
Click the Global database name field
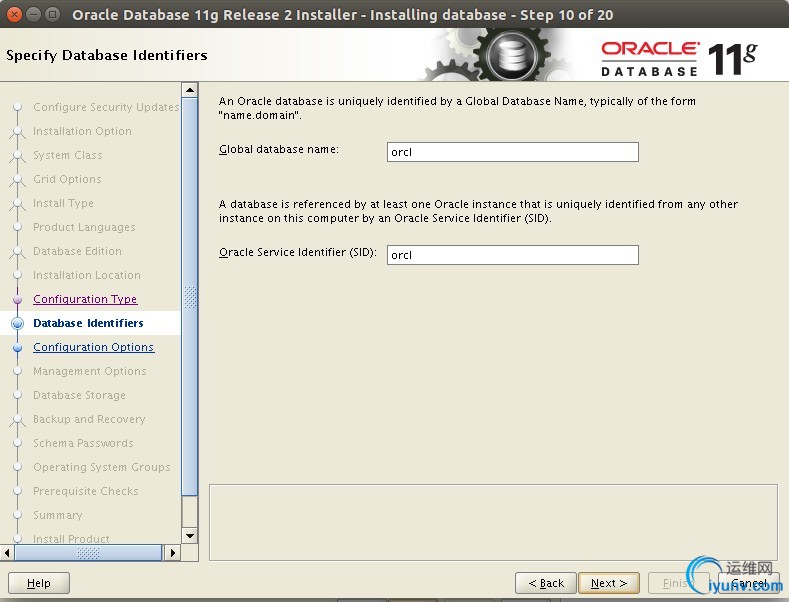513,152
